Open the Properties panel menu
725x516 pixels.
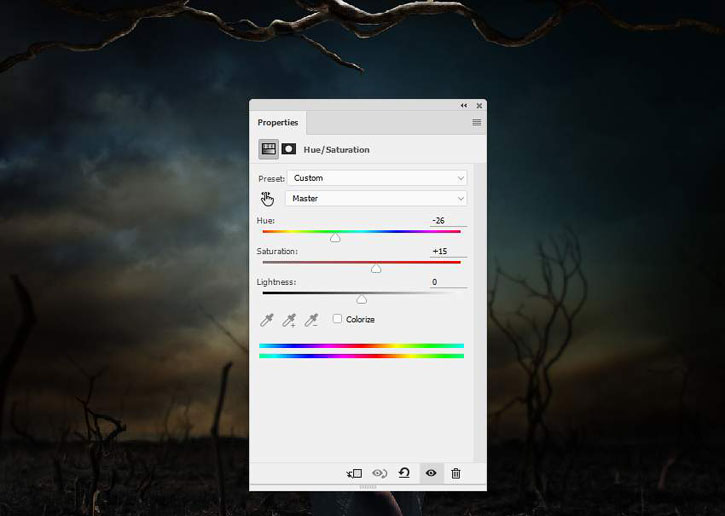coord(477,123)
